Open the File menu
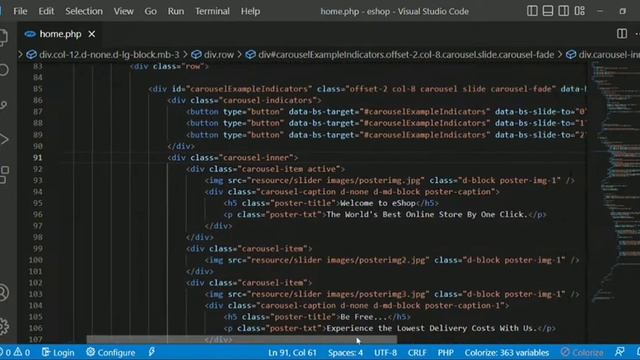Image resolution: width=640 pixels, height=360 pixels. 20,11
